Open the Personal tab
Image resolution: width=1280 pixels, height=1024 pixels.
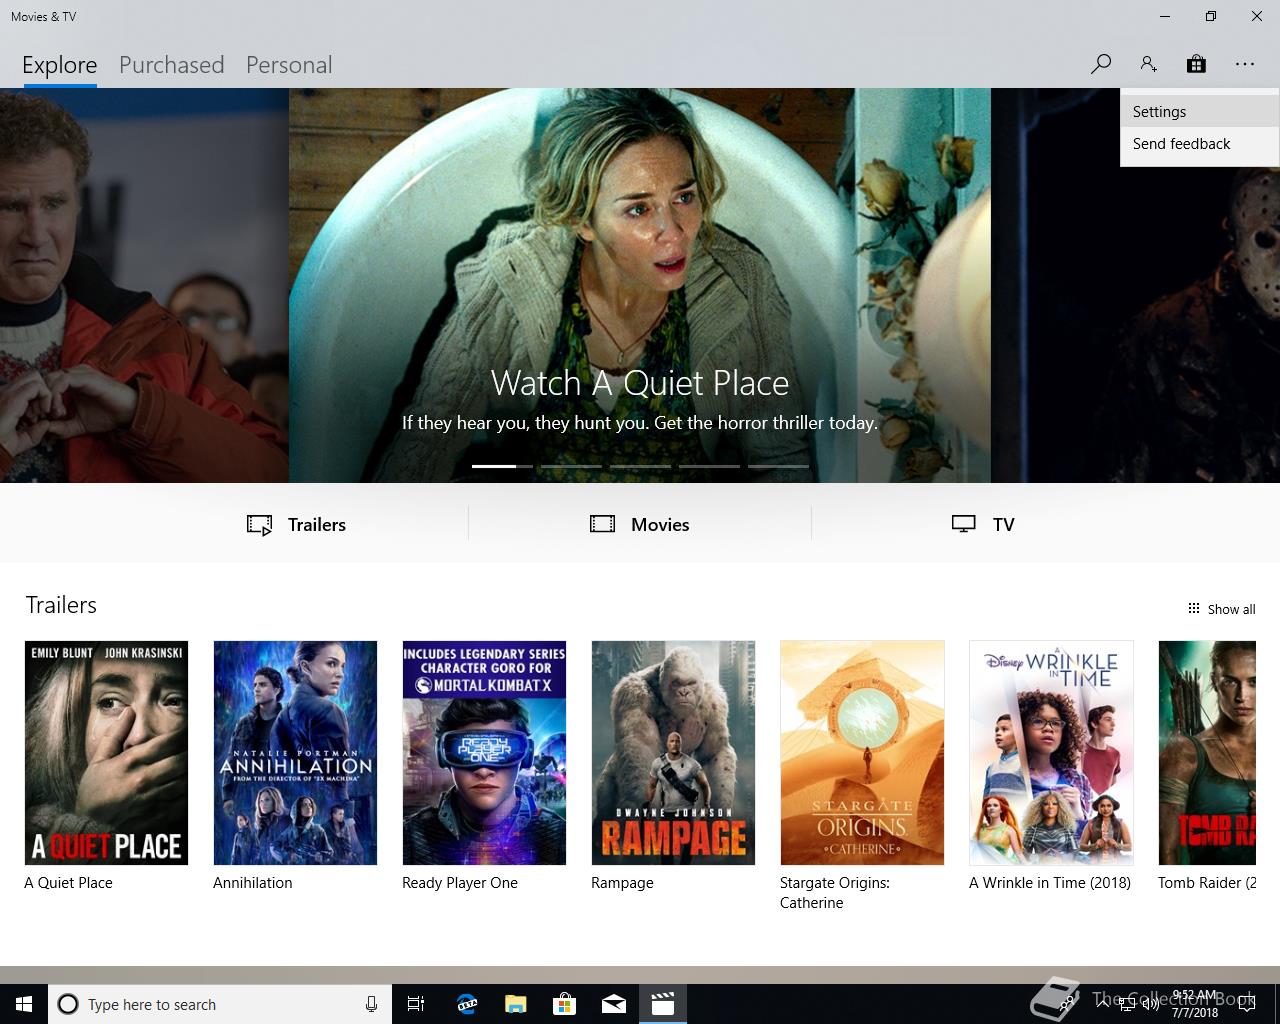(x=289, y=65)
